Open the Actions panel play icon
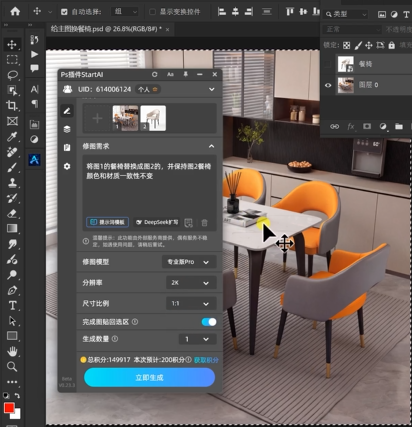This screenshot has width=412, height=427. pos(34,54)
